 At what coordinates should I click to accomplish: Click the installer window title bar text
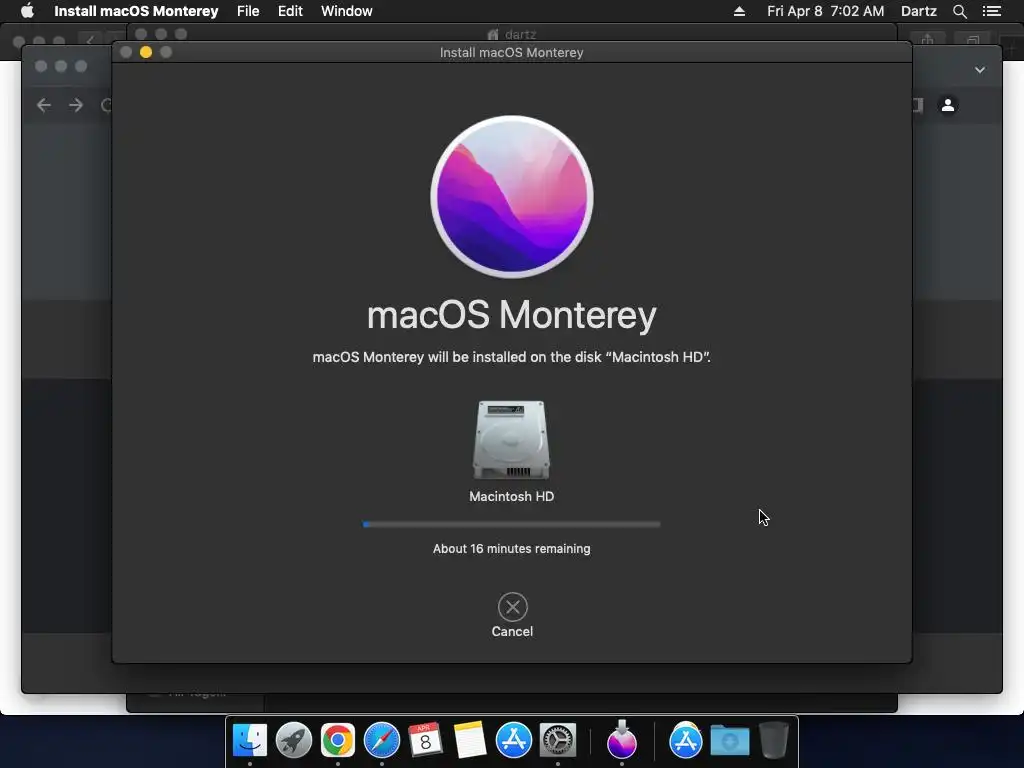click(511, 52)
